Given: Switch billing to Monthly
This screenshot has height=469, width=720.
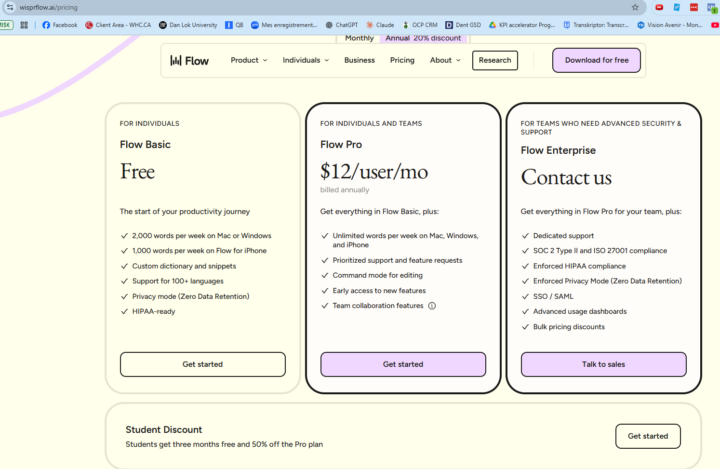Looking at the screenshot, I should (359, 38).
